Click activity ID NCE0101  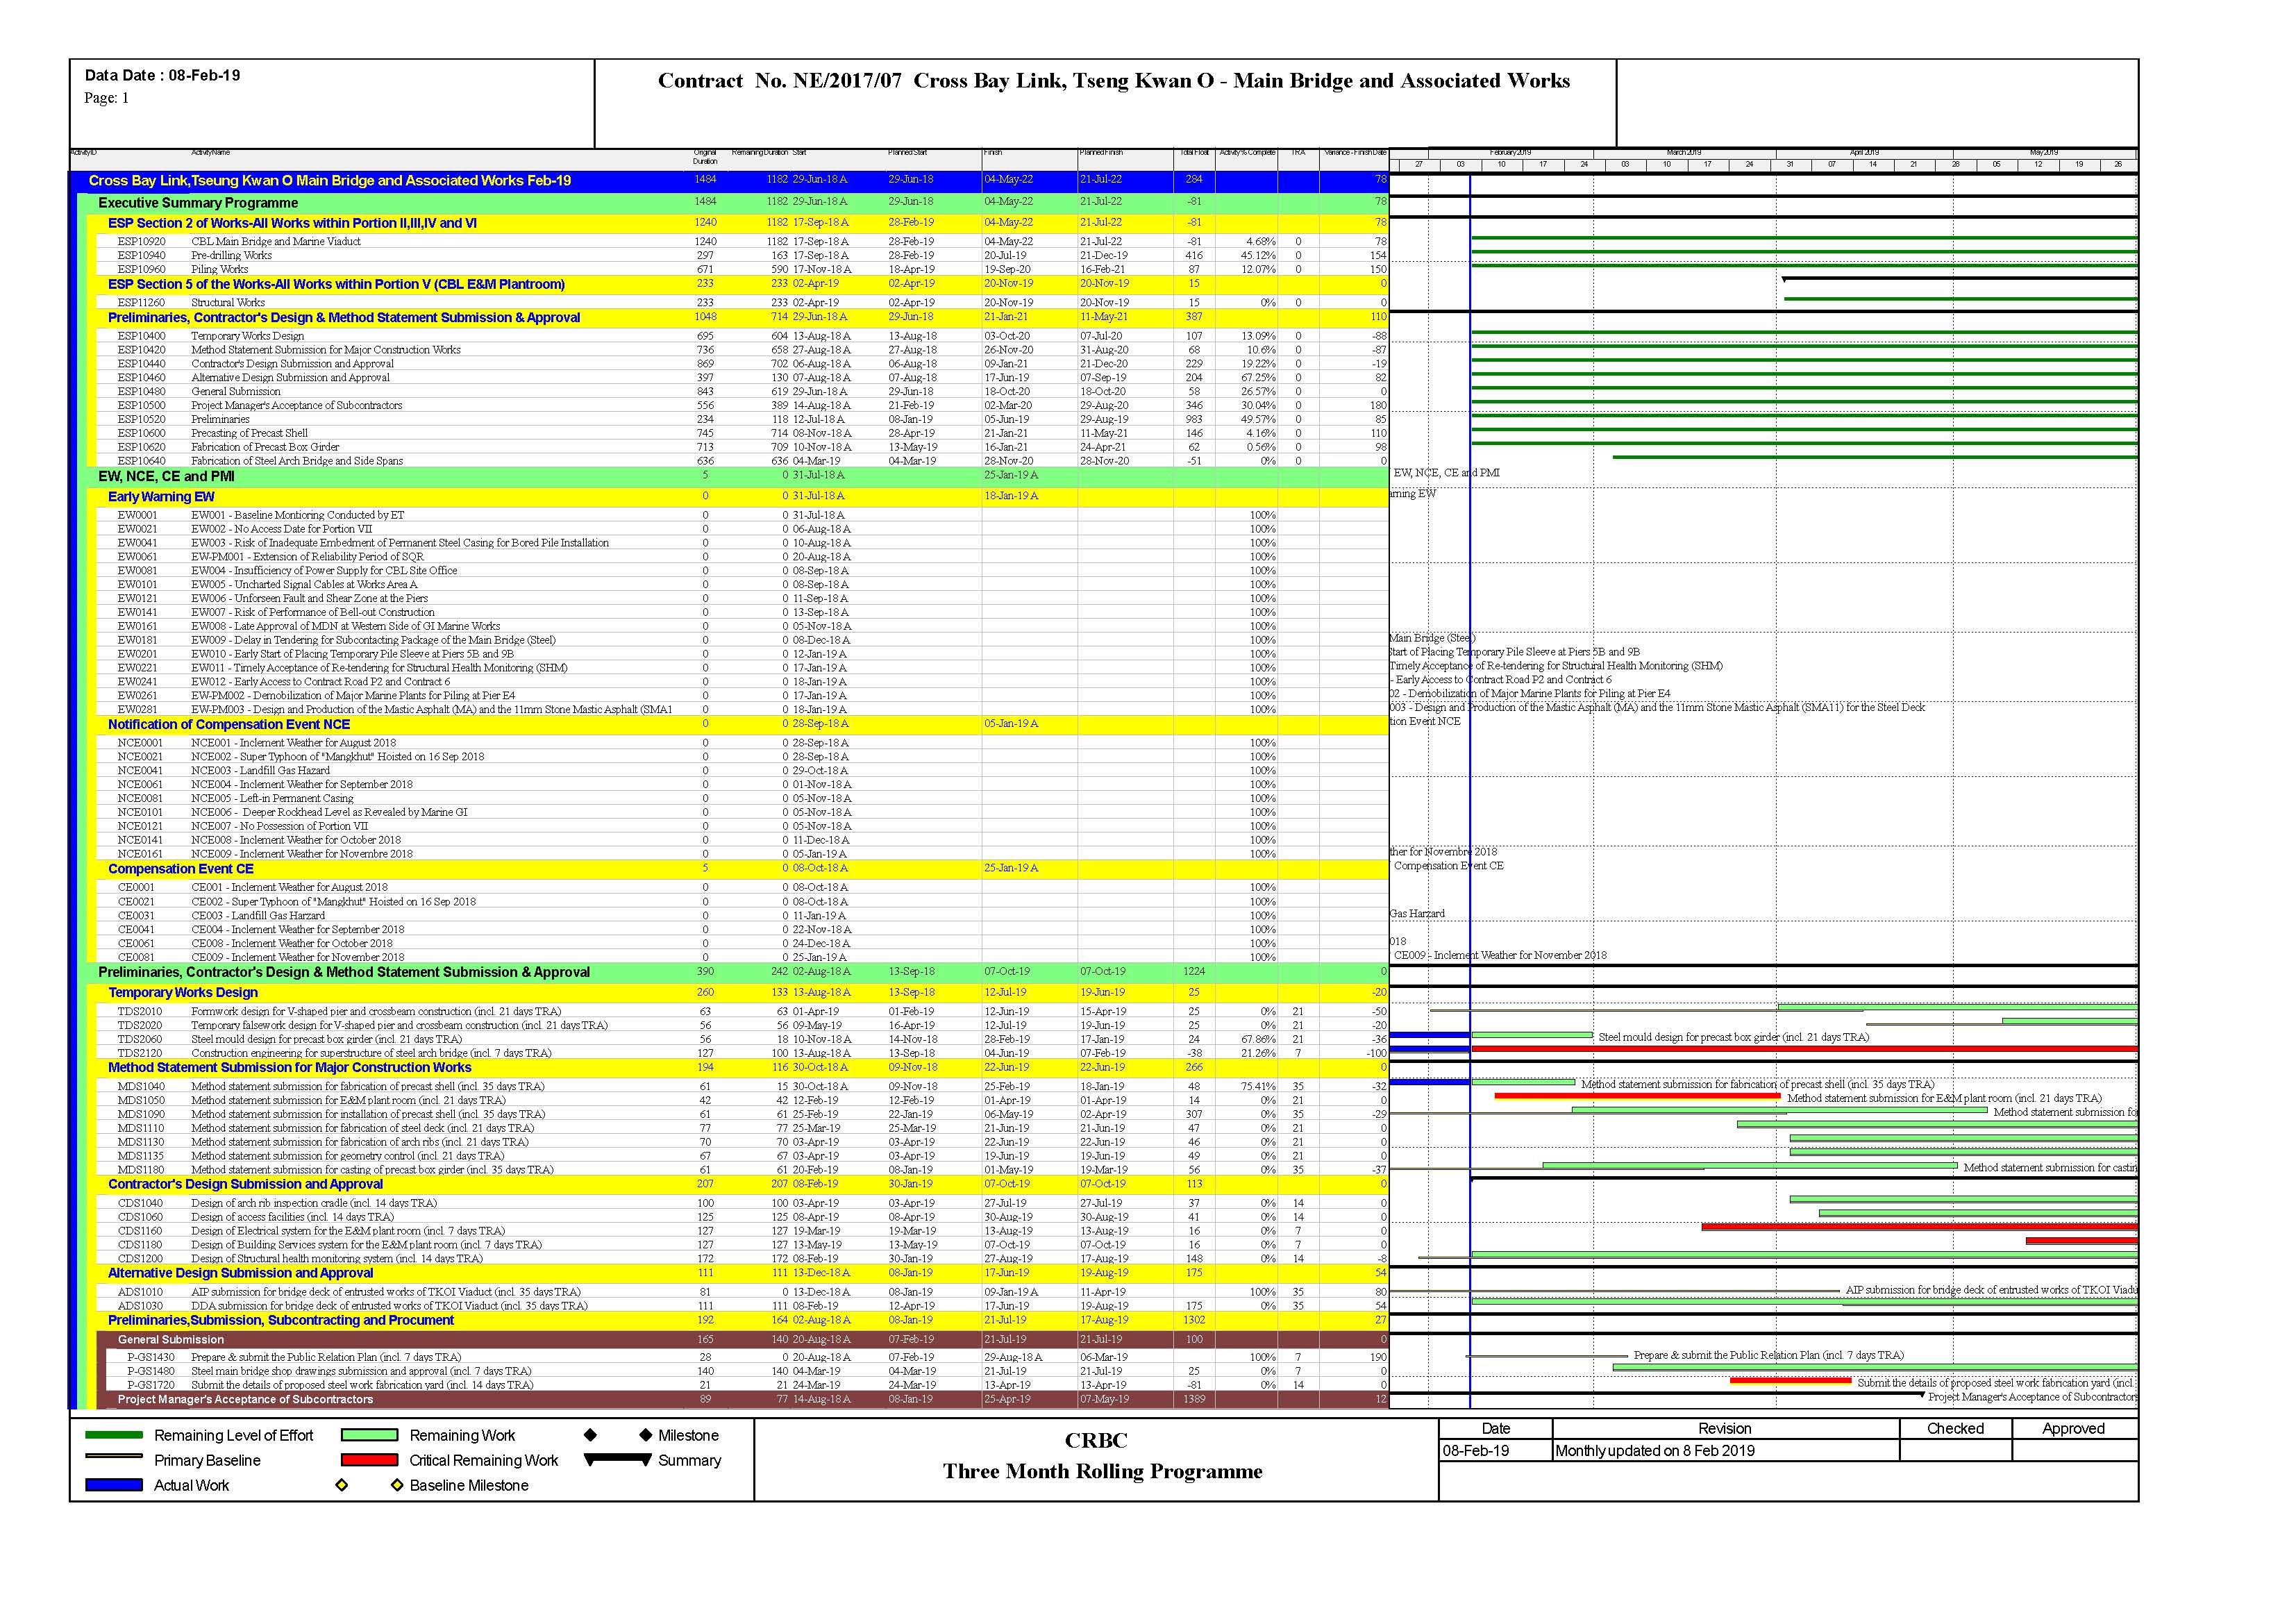click(139, 813)
